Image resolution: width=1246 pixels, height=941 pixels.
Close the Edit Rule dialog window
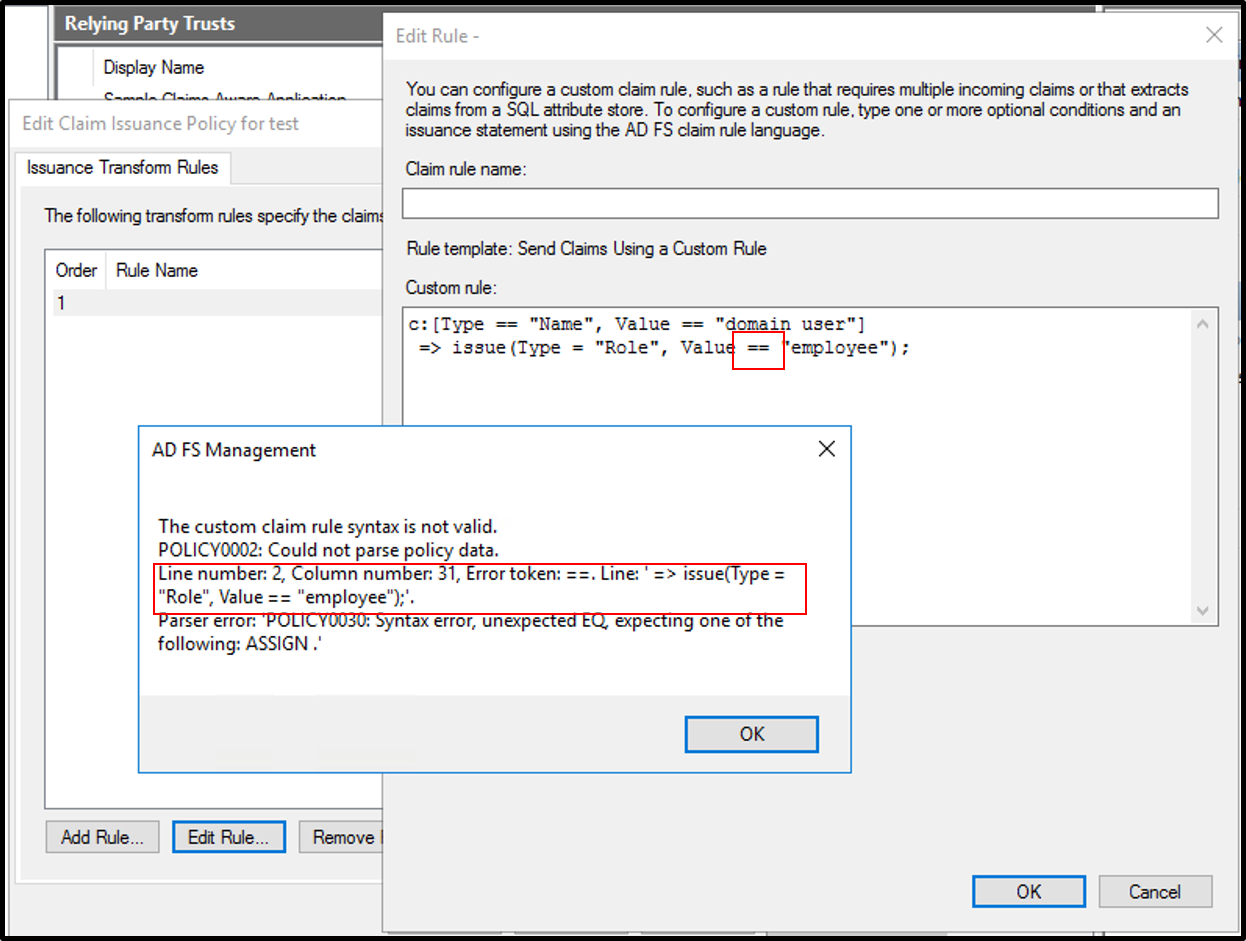[x=1214, y=36]
